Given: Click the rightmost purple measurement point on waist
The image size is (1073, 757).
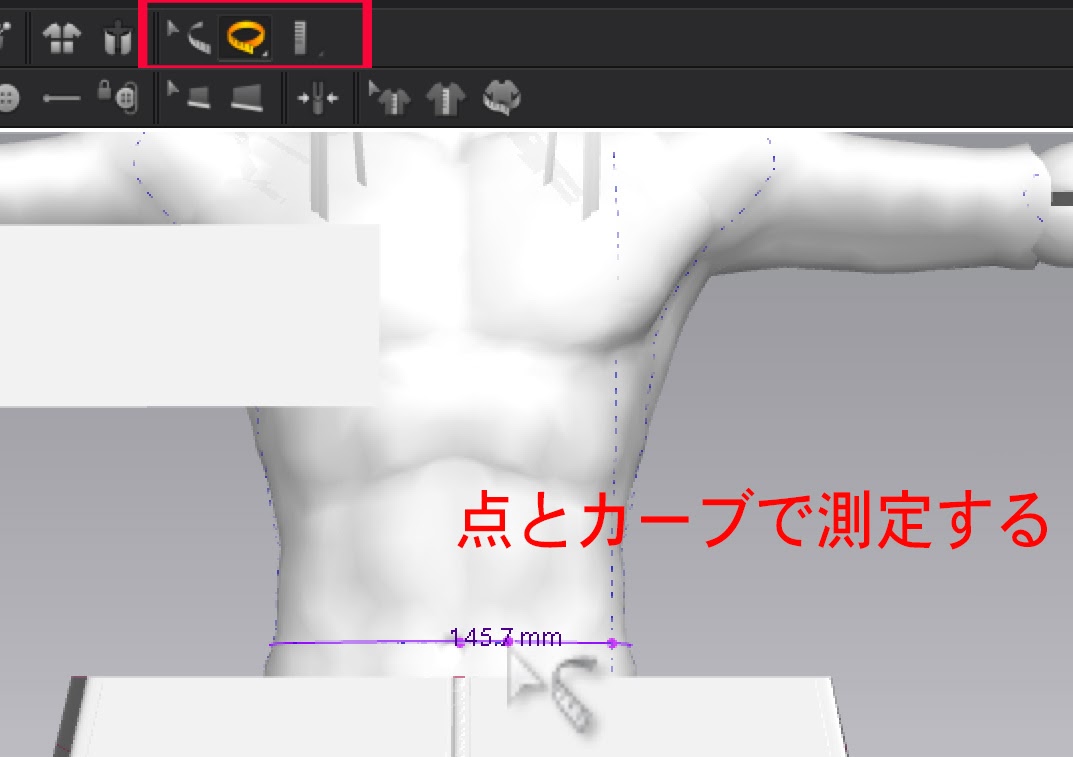Looking at the screenshot, I should (x=612, y=643).
